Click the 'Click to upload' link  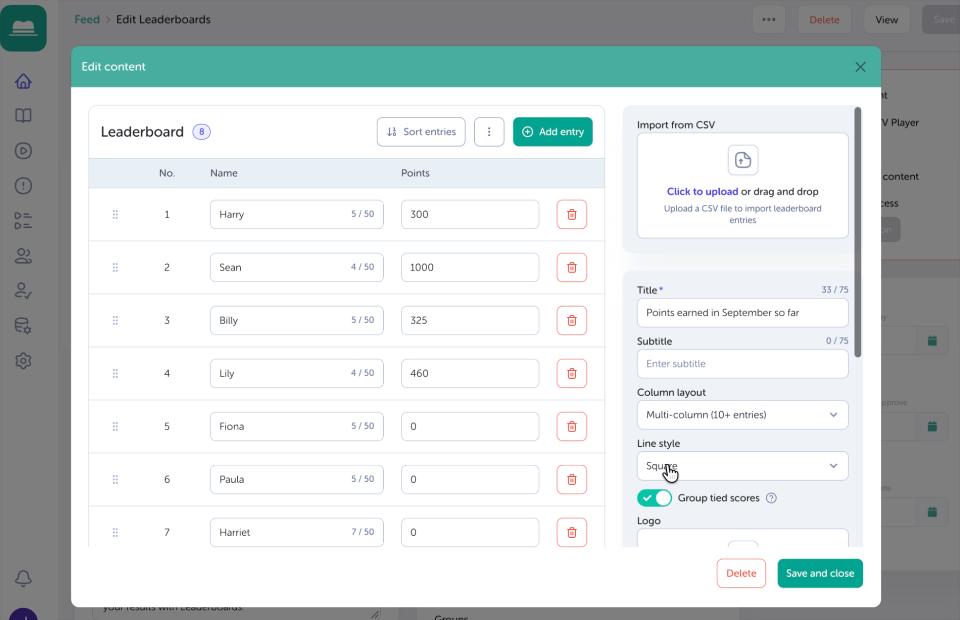coord(702,192)
